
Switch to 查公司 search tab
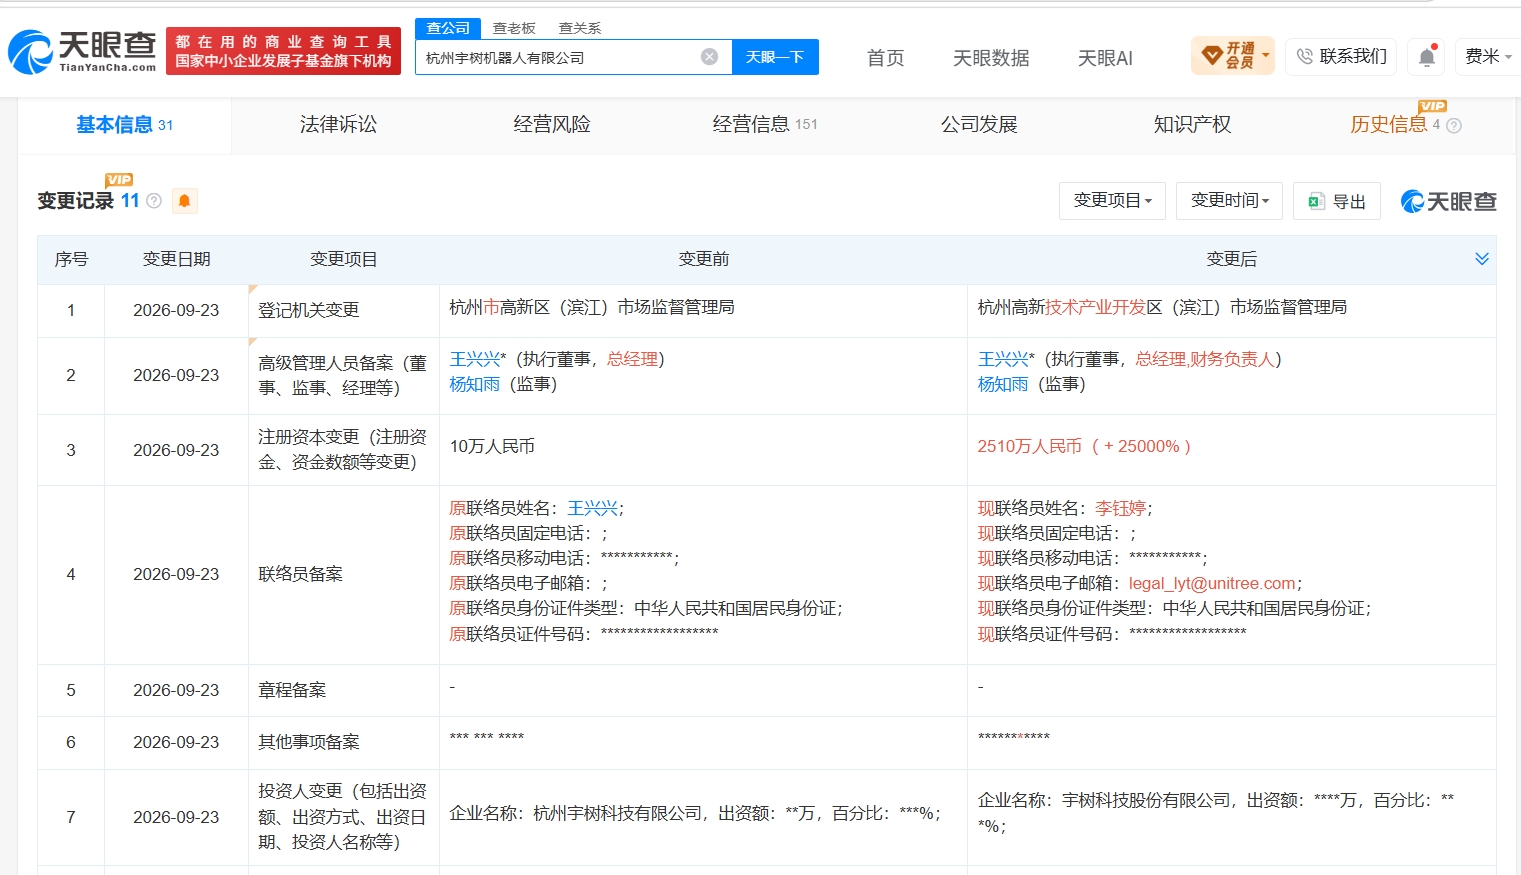[x=448, y=28]
